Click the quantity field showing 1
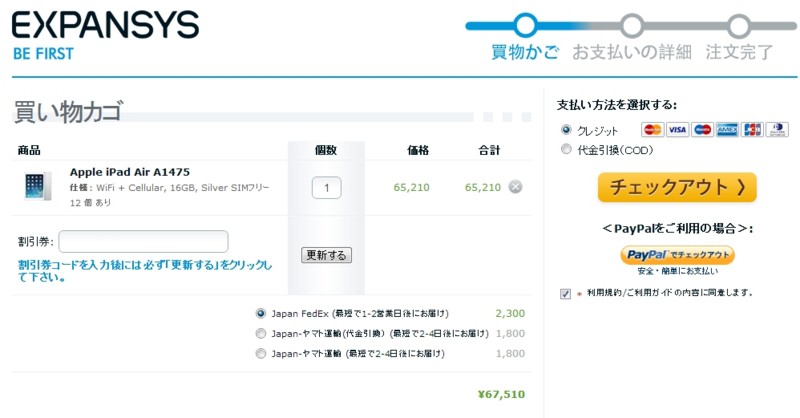Screen dimensions: 800x418 327,188
